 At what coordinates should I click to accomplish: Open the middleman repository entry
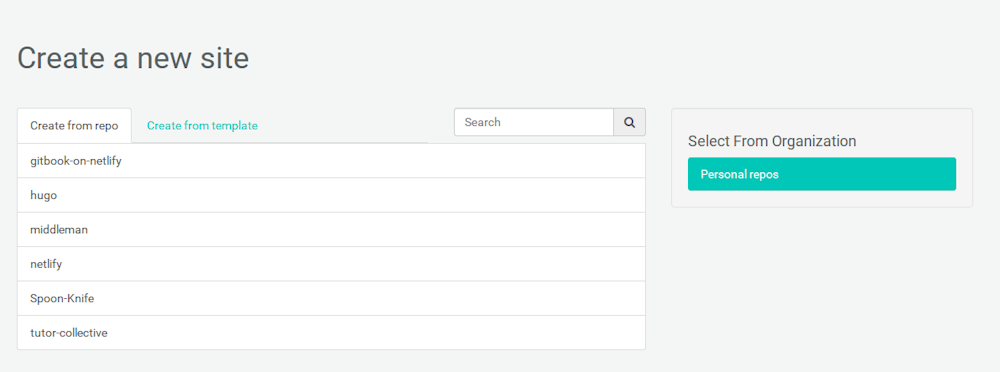click(331, 230)
